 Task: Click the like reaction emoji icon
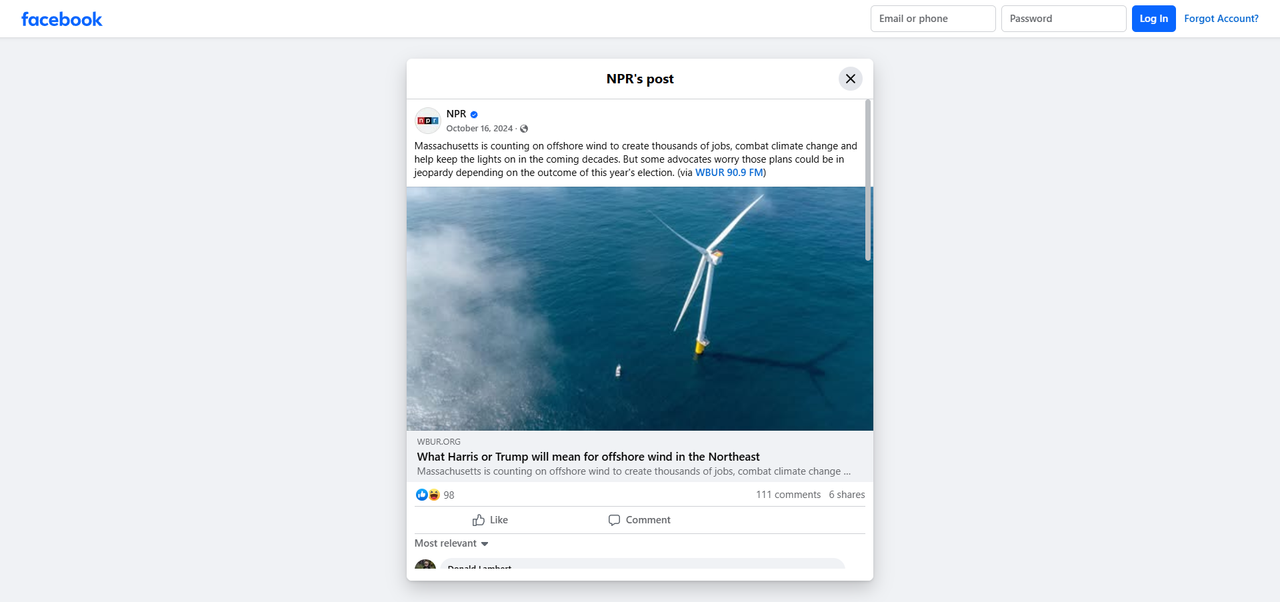(422, 495)
